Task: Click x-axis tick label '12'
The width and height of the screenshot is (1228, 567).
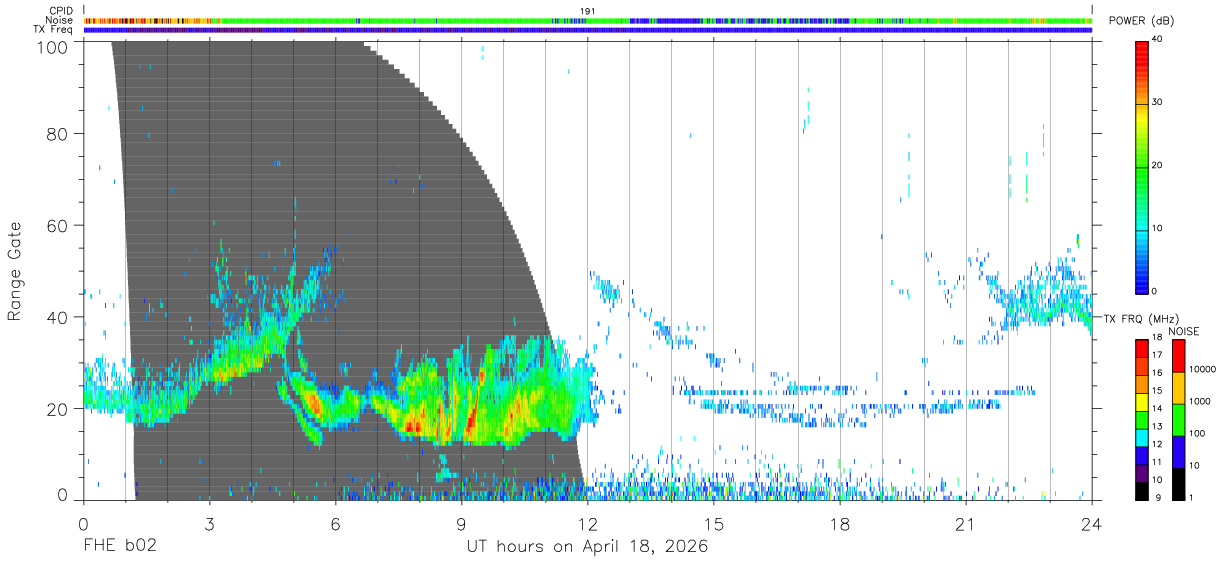Action: 587,524
